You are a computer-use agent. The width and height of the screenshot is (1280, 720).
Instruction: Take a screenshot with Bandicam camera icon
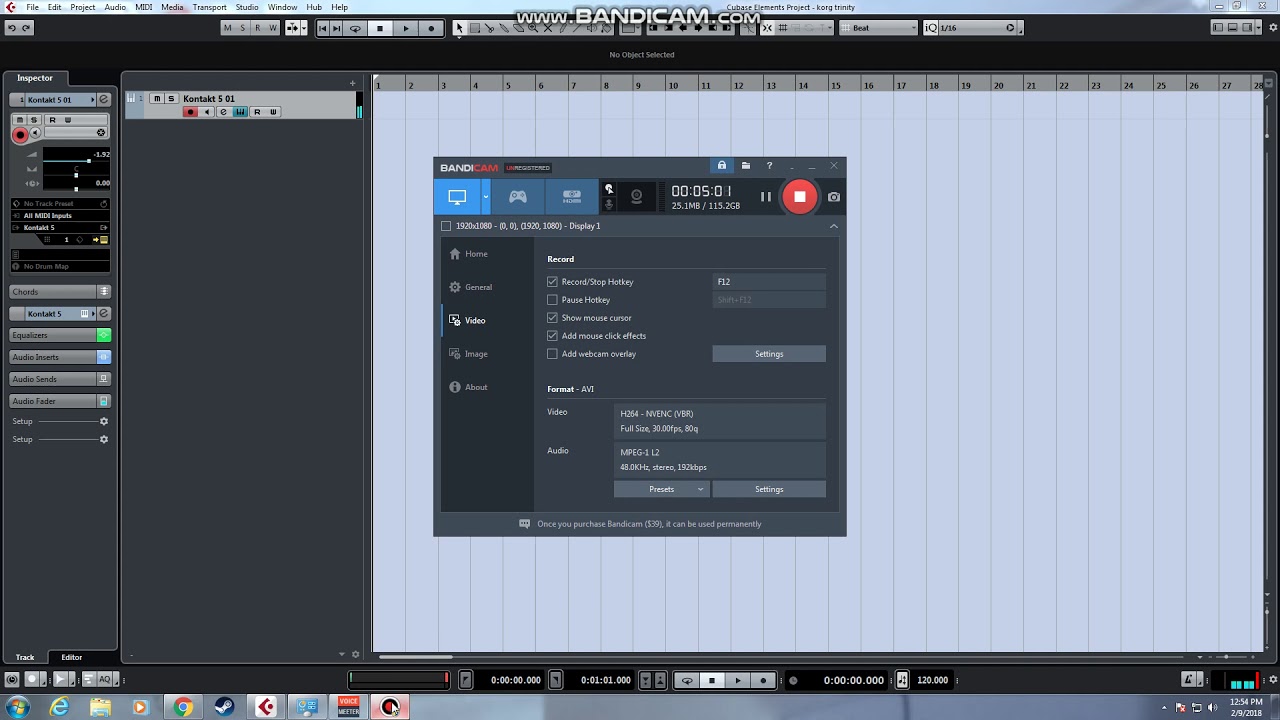[834, 197]
